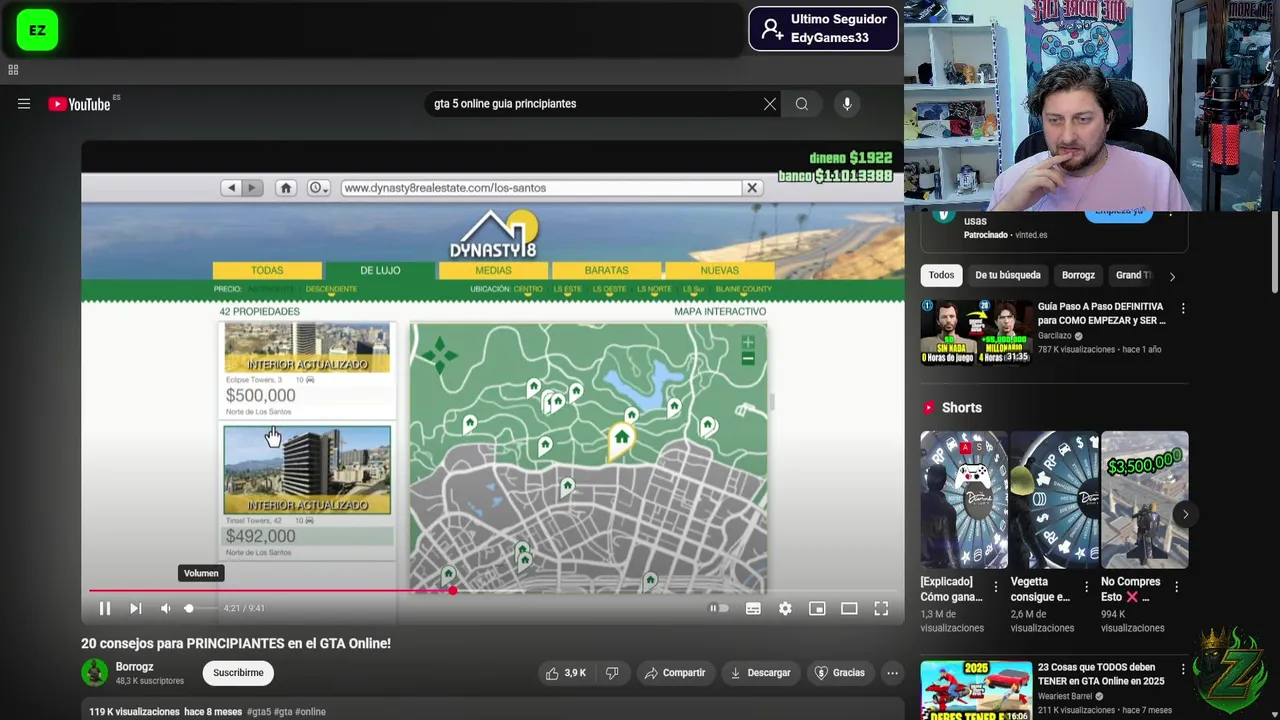Open the No Compres Esto short
Screen dimensions: 1280x720
coord(1145,500)
